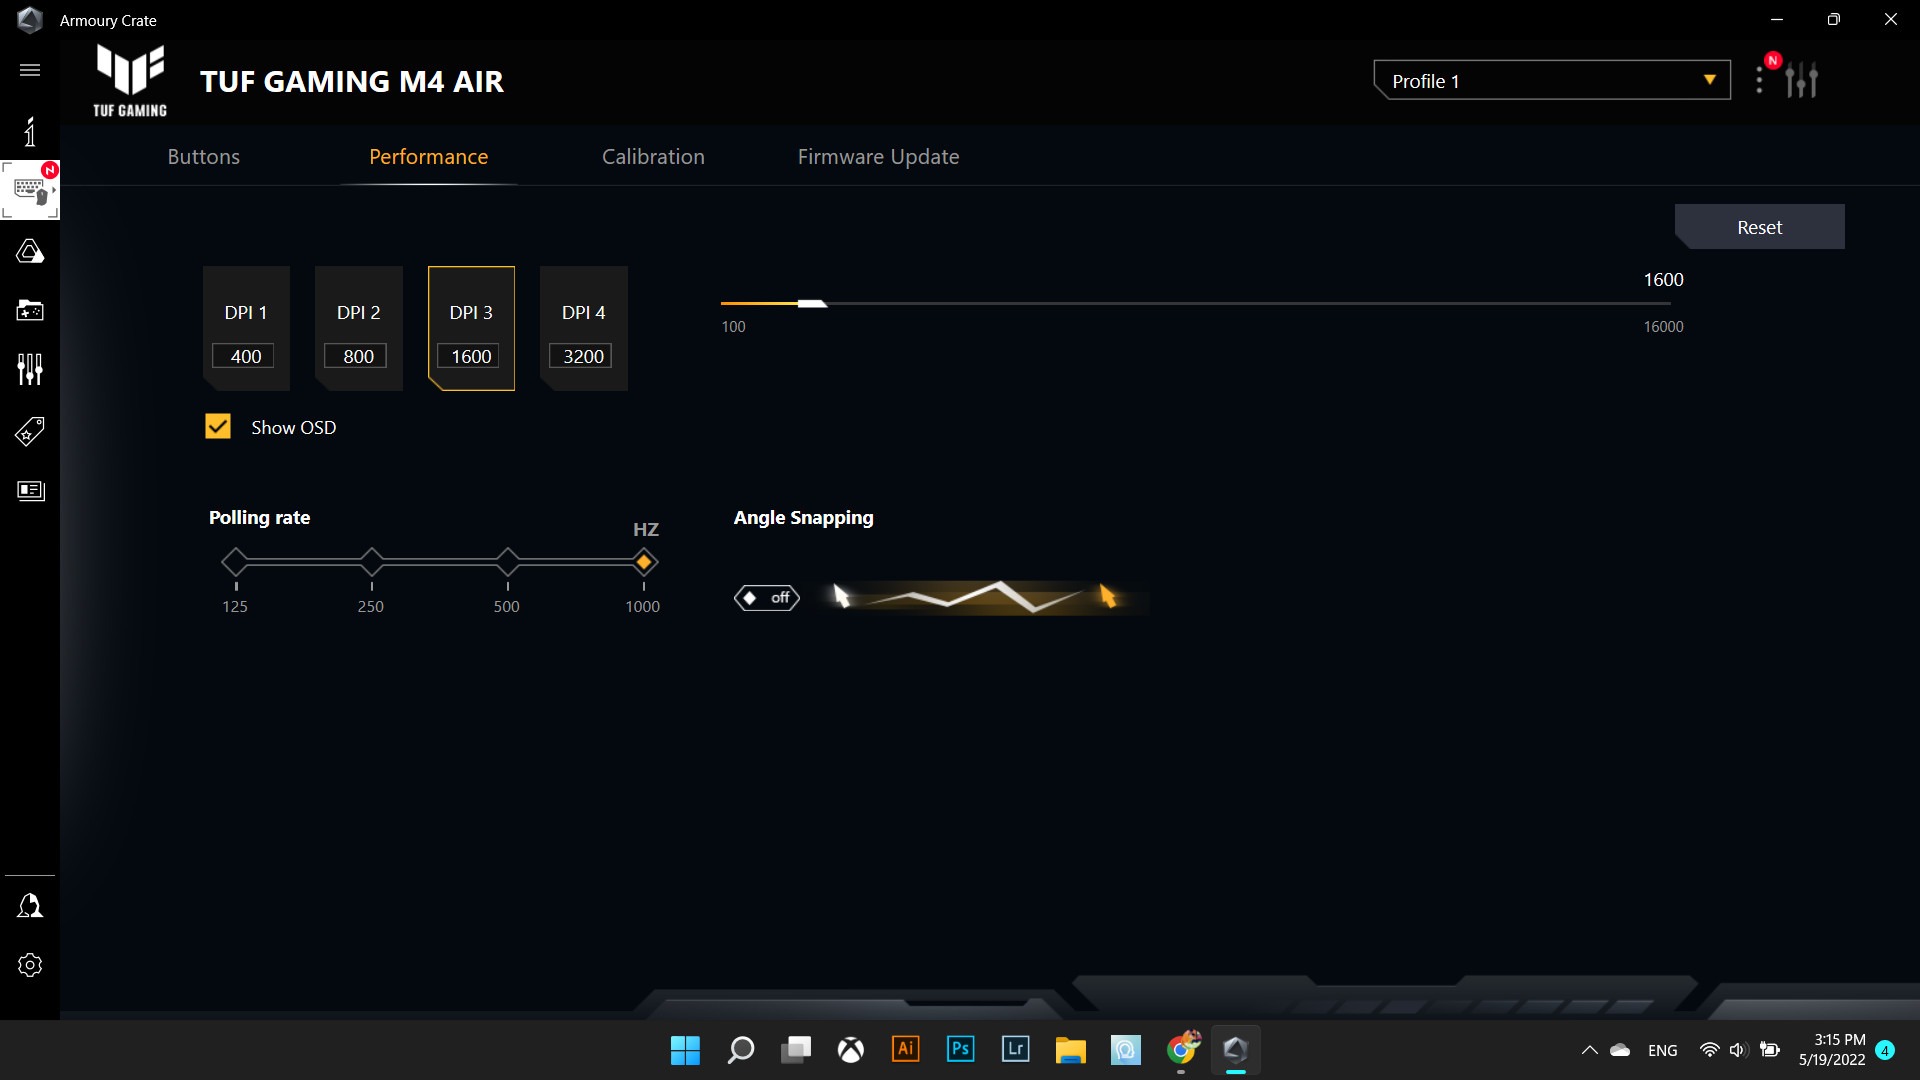Screen dimensions: 1920x1080
Task: Show hidden tray icons chevron
Action: 1589,1050
